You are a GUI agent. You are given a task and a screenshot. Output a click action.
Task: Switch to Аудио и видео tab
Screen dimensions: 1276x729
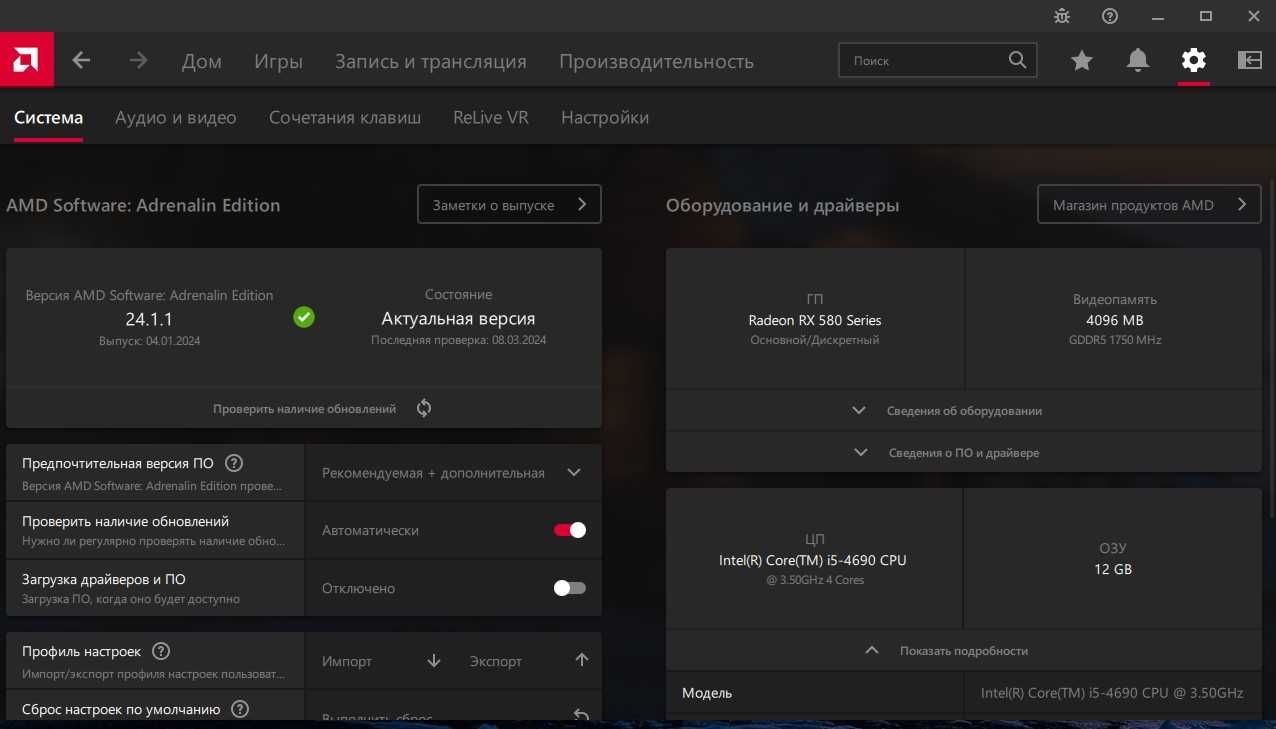tap(176, 117)
